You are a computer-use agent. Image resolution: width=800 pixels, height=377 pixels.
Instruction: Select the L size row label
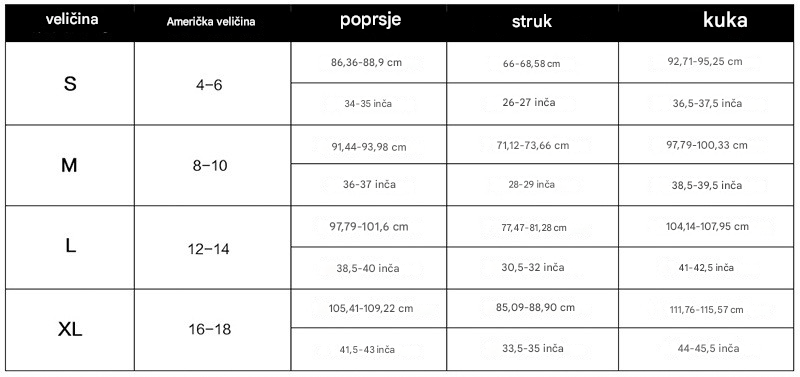coord(70,247)
